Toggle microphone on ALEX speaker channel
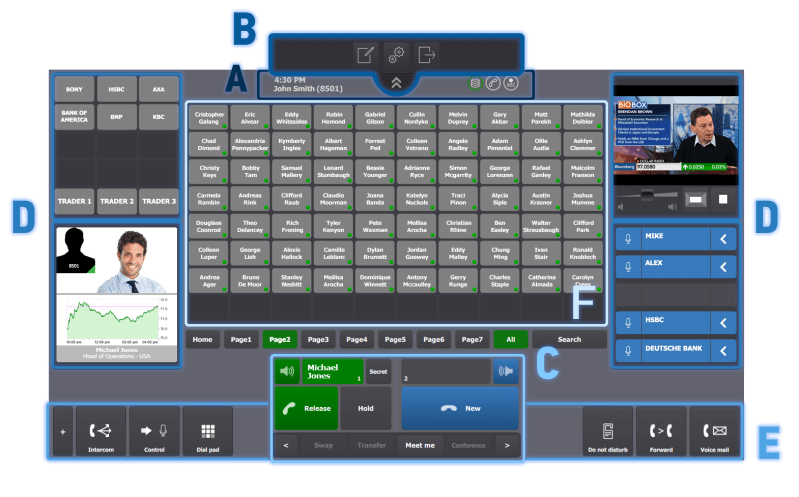The height and width of the screenshot is (497, 799). [628, 266]
